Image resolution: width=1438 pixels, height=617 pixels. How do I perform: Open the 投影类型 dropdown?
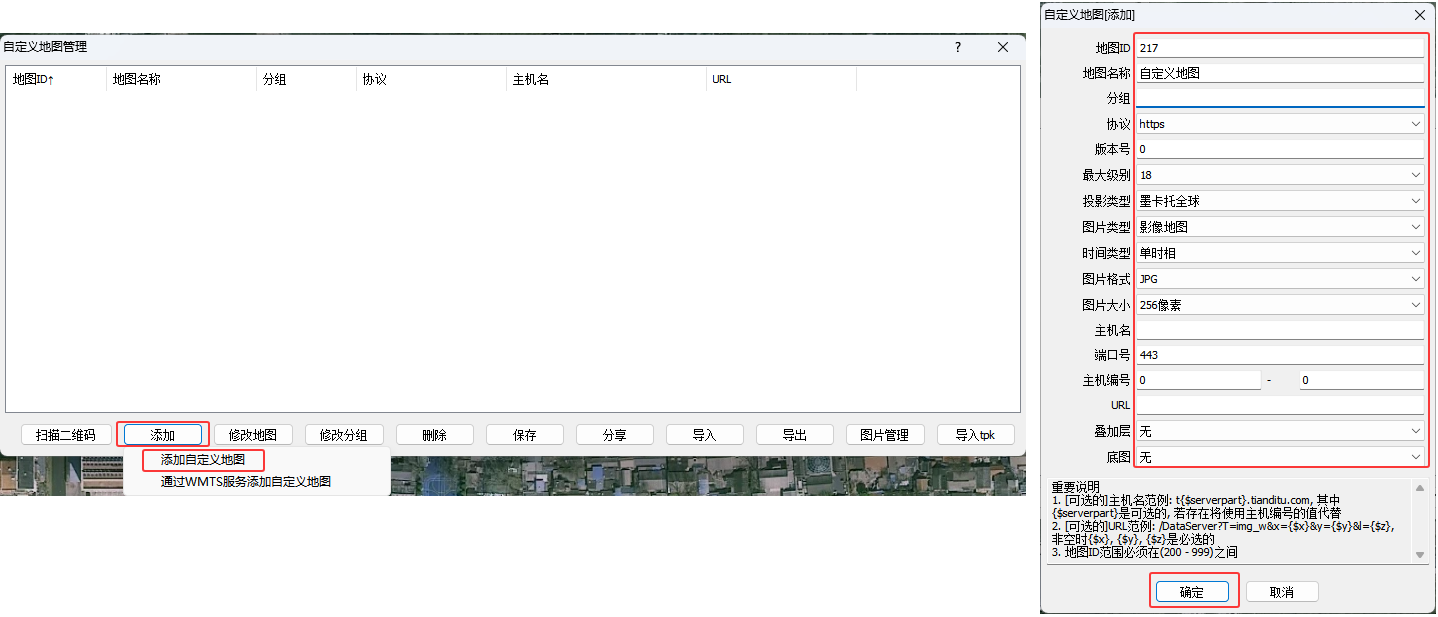pyautogui.click(x=1279, y=201)
